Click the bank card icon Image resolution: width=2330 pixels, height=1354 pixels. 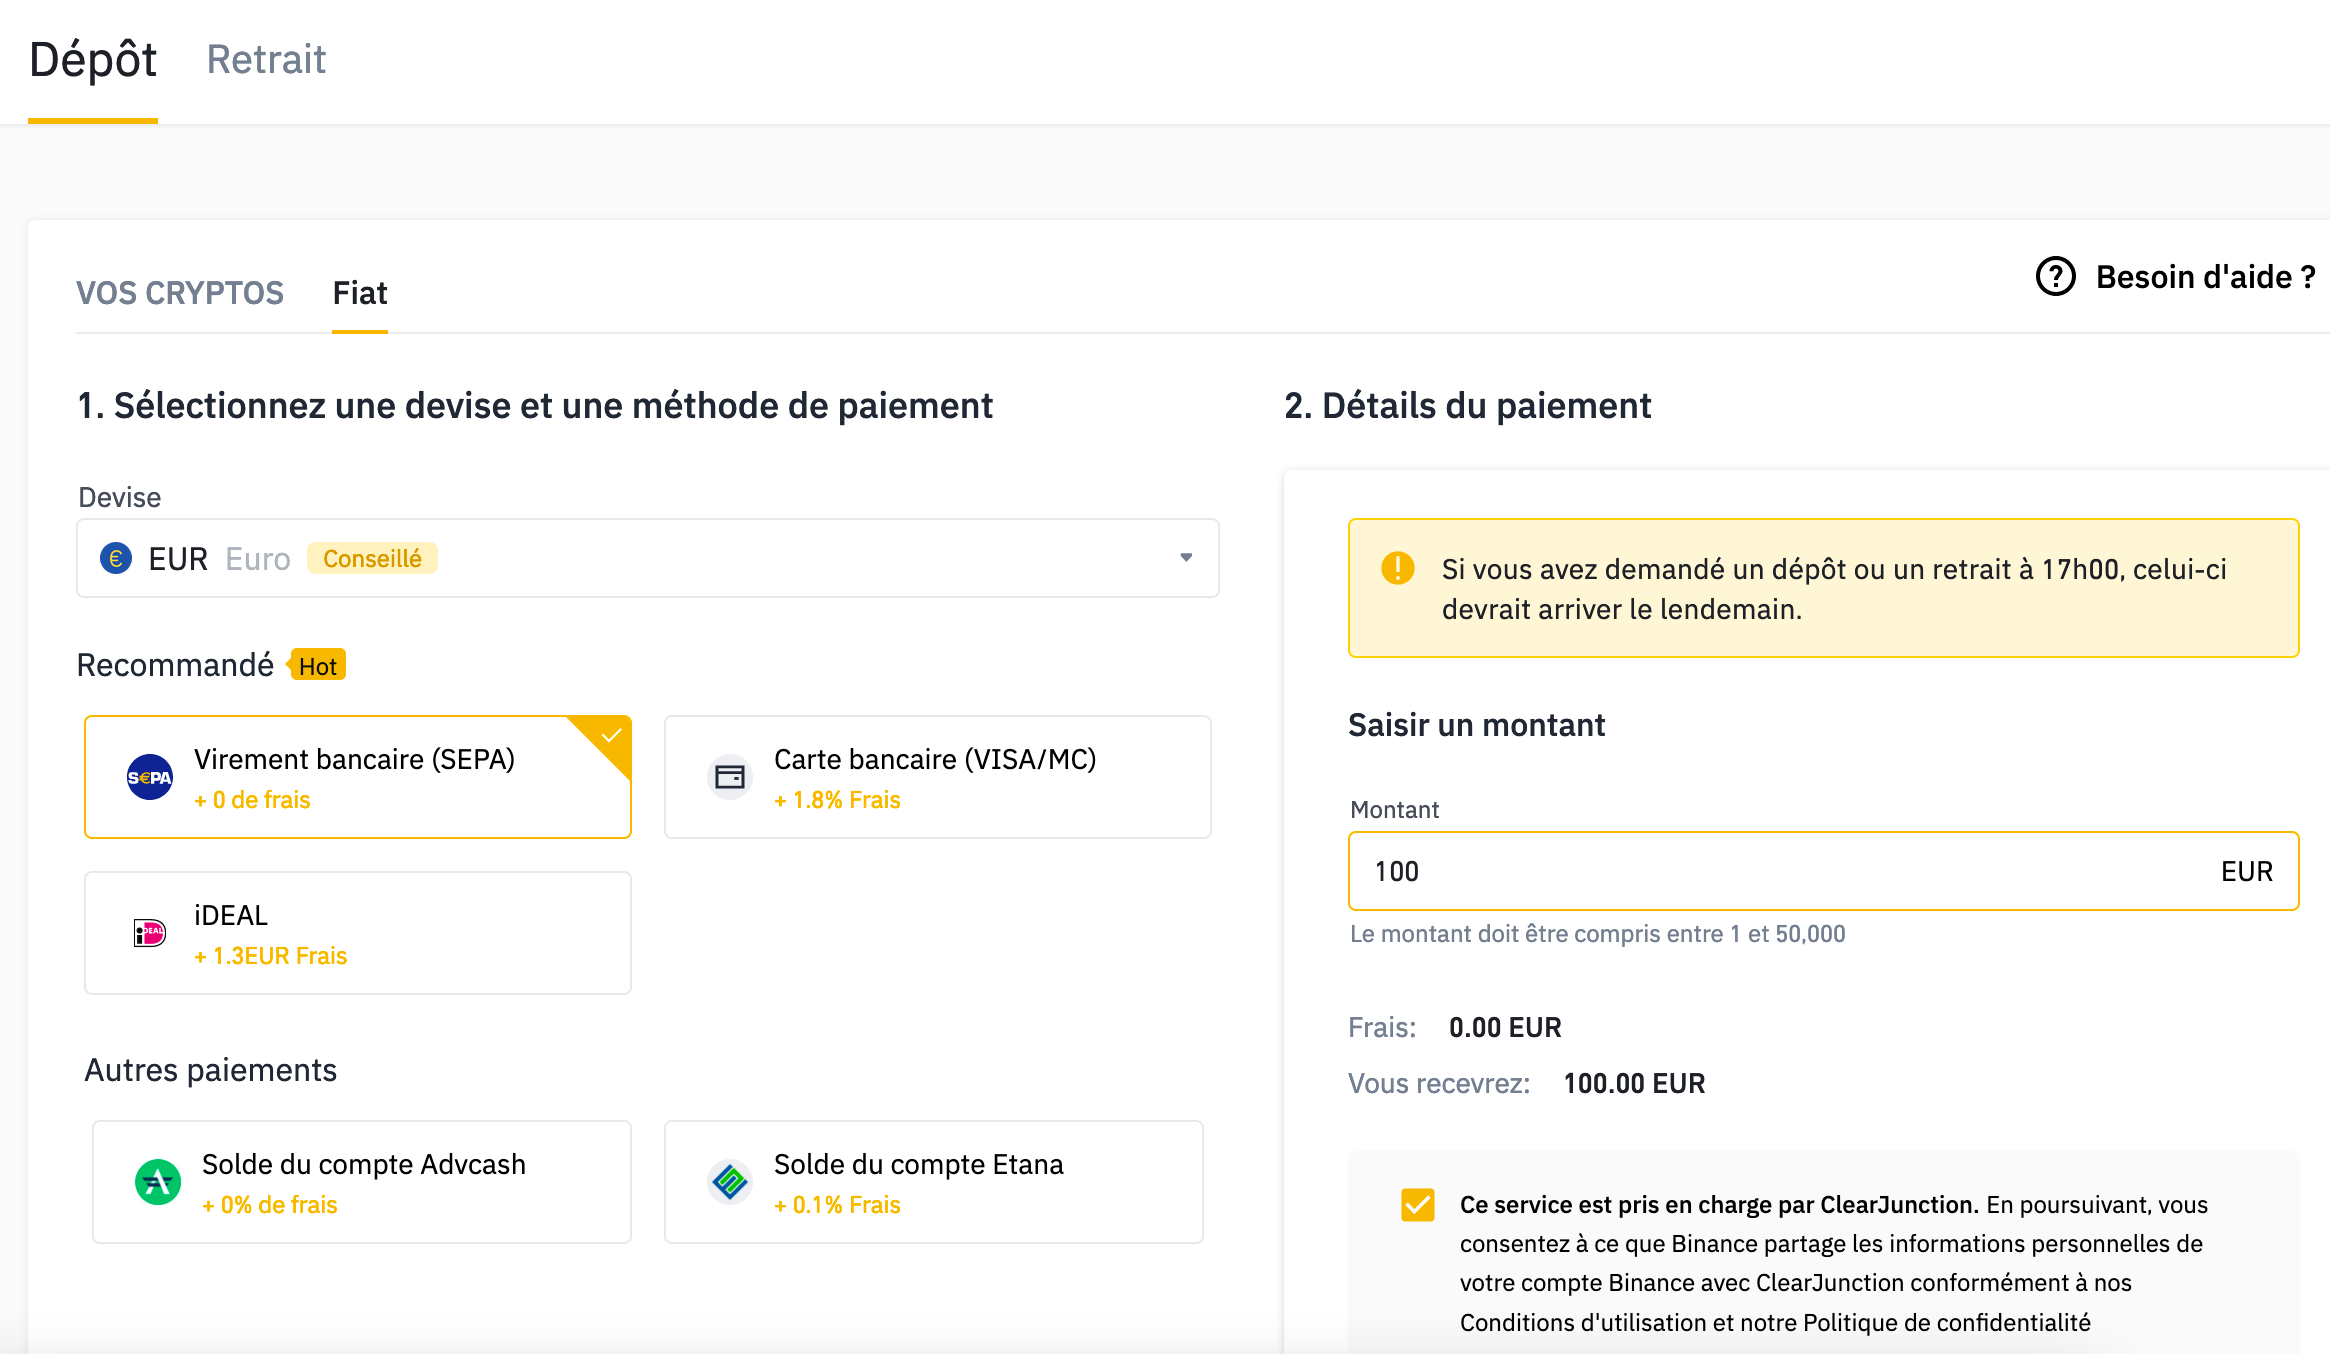(x=730, y=777)
